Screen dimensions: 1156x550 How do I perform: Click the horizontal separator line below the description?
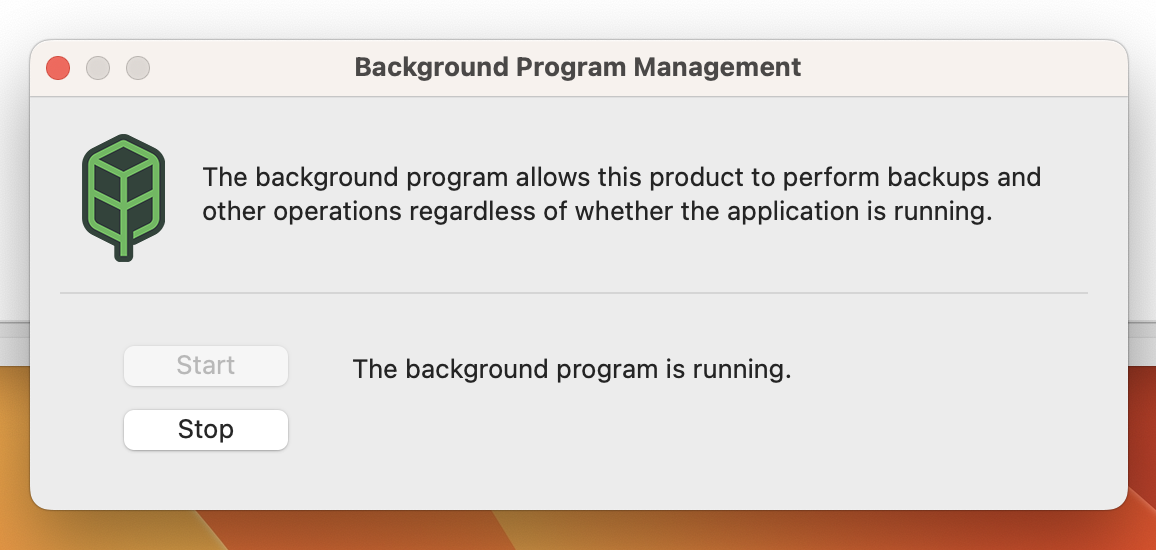pyautogui.click(x=574, y=293)
